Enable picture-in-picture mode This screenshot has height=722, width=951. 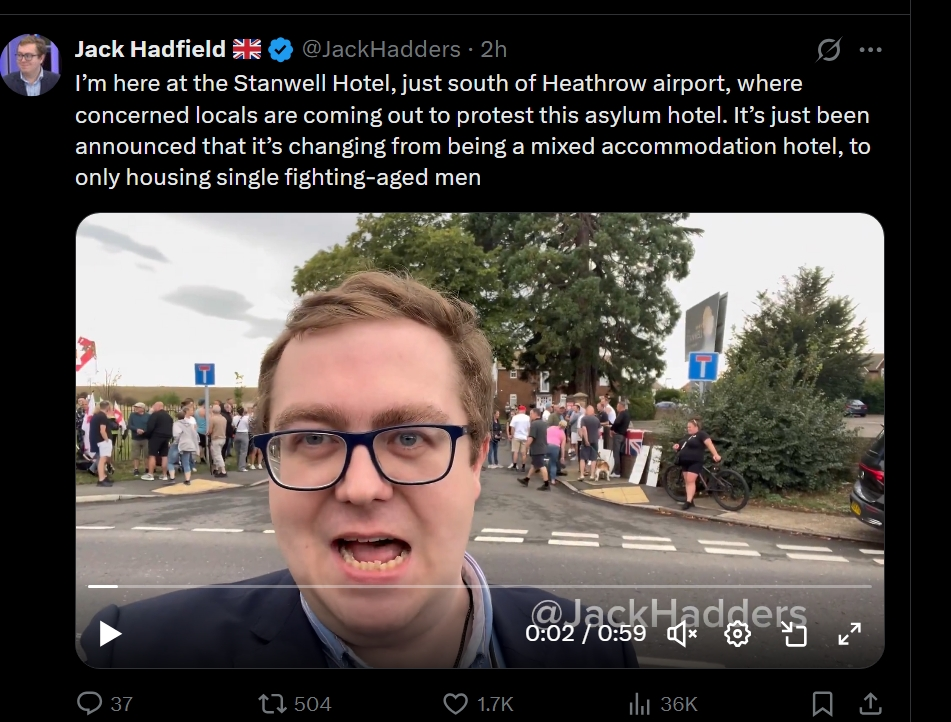pos(793,633)
